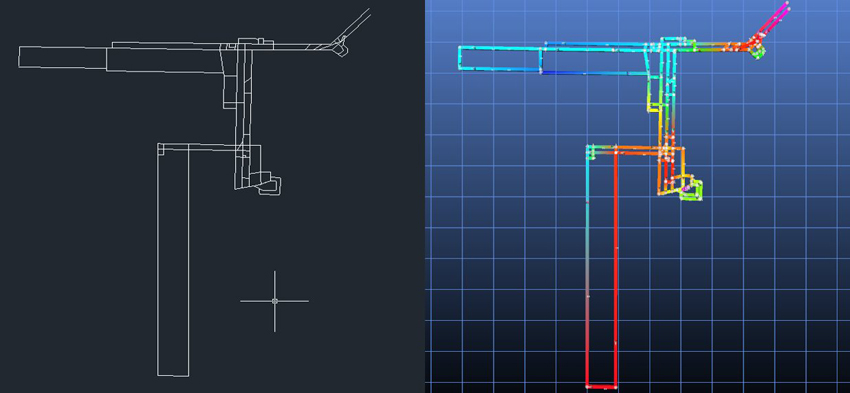
Task: Click the left end rectangle of CAD wireframe
Action: (63, 57)
